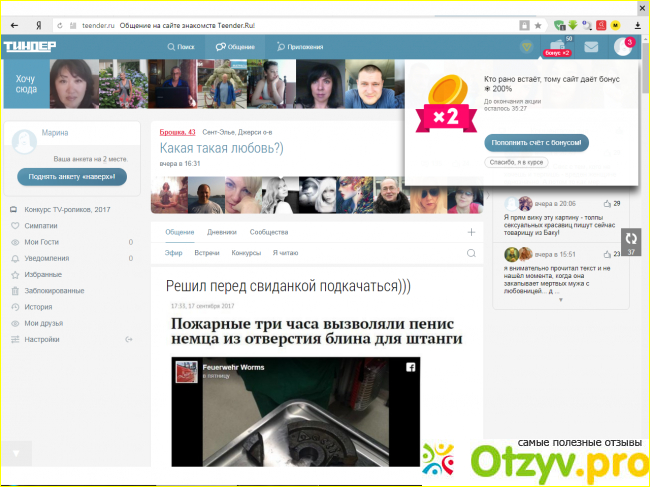Screen dimensions: 650x487
Task: Open Мои Гости in the sidebar
Action: click(42, 243)
